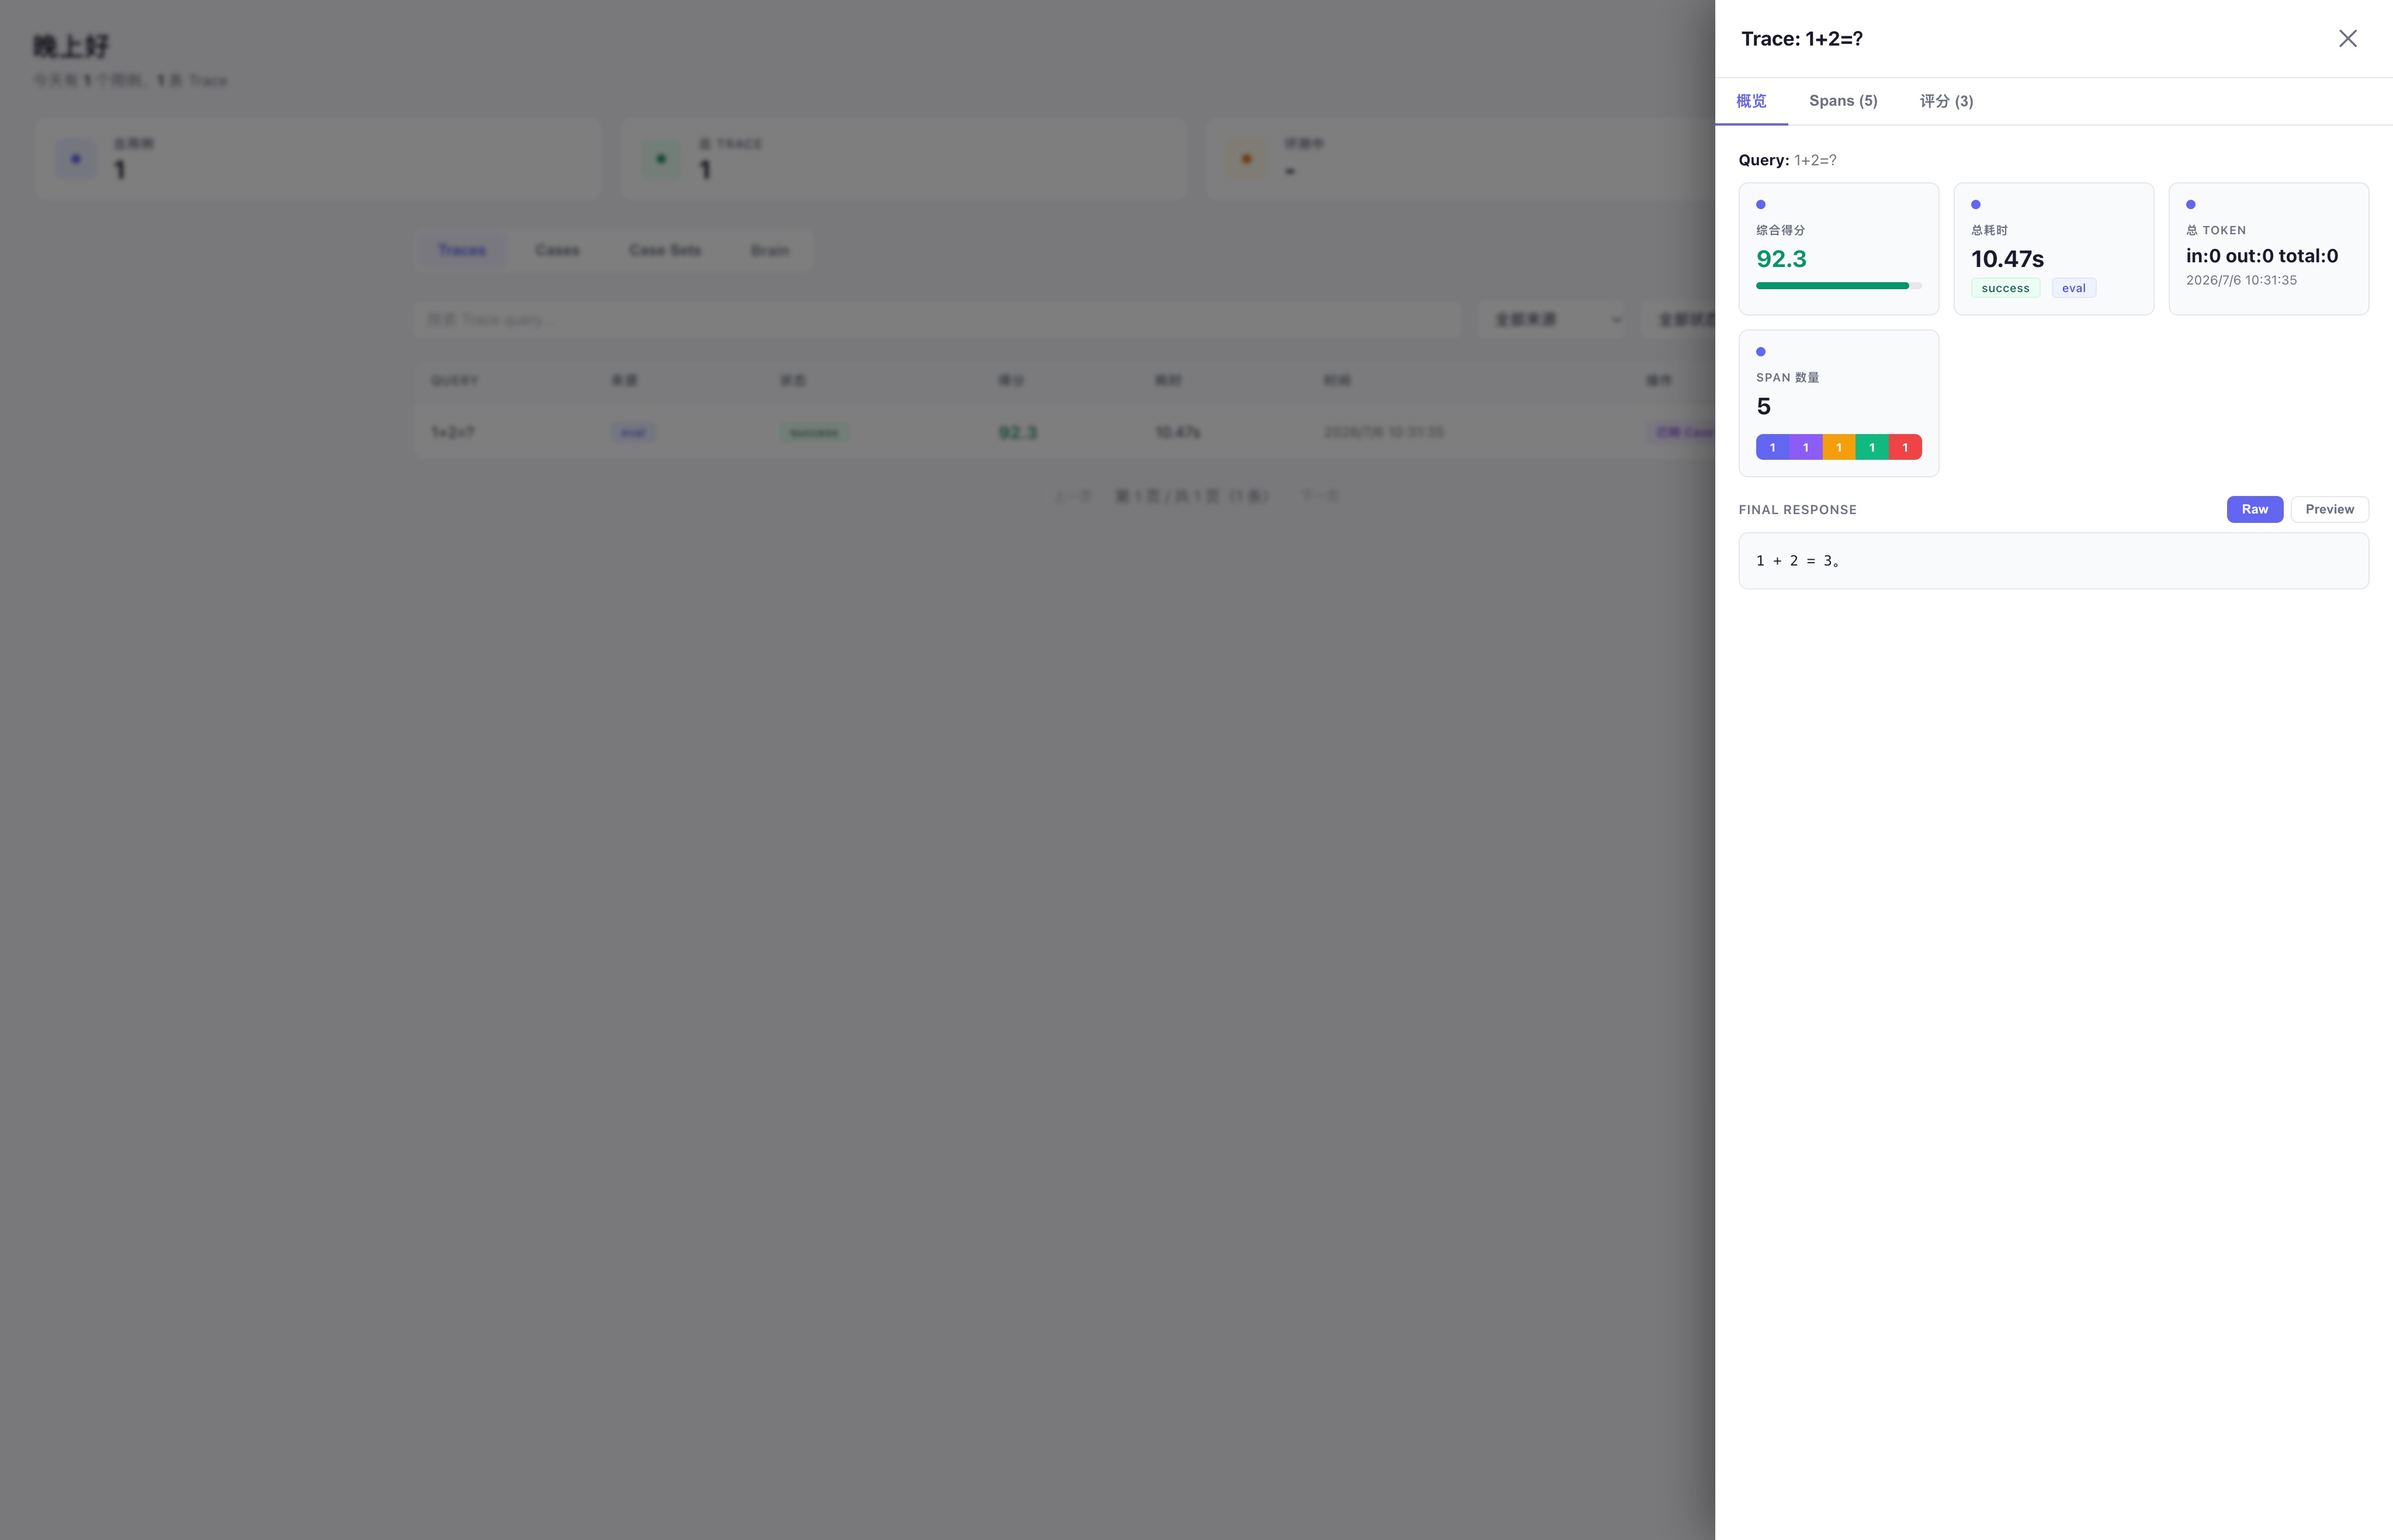Click the Query text 1+2=?
Viewport: 2393px width, 1540px height.
1815,160
